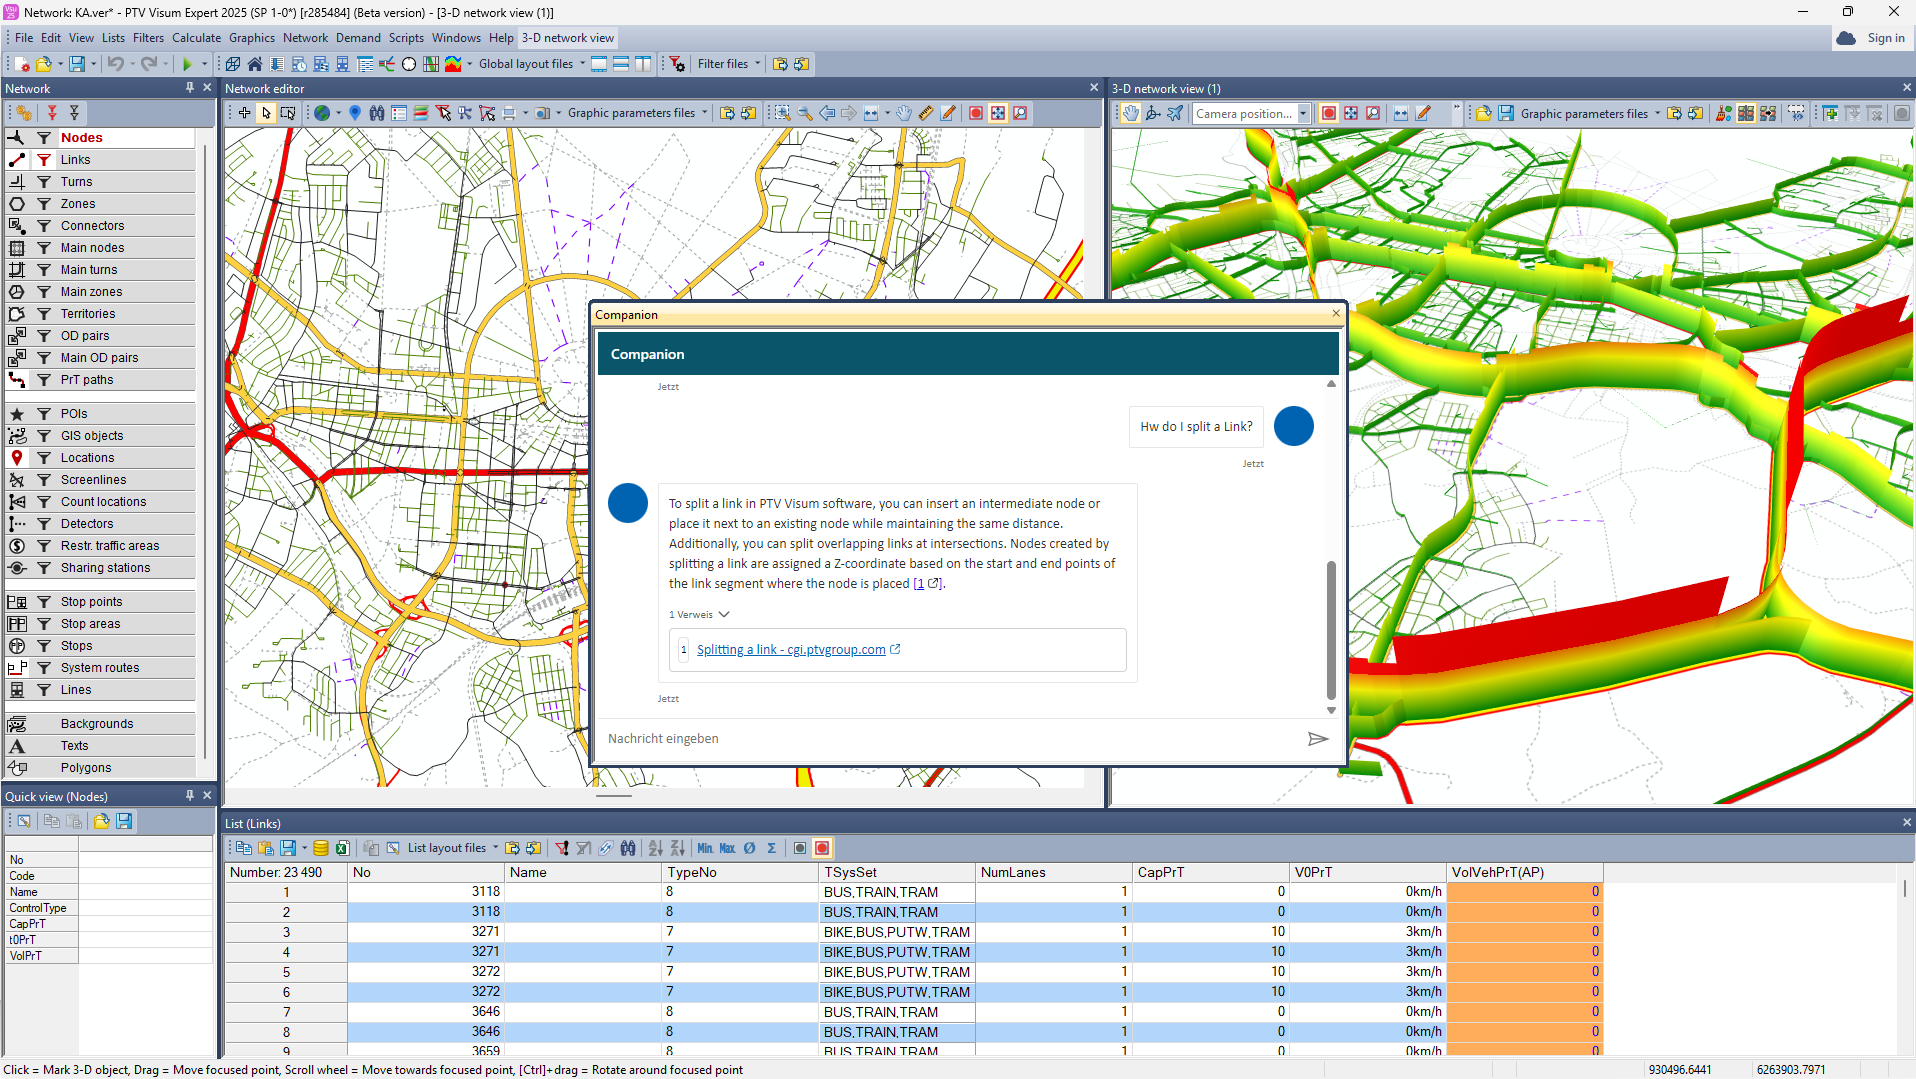The image size is (1916, 1079).
Task: Run the procedure sequence with the green play icon
Action: (x=186, y=64)
